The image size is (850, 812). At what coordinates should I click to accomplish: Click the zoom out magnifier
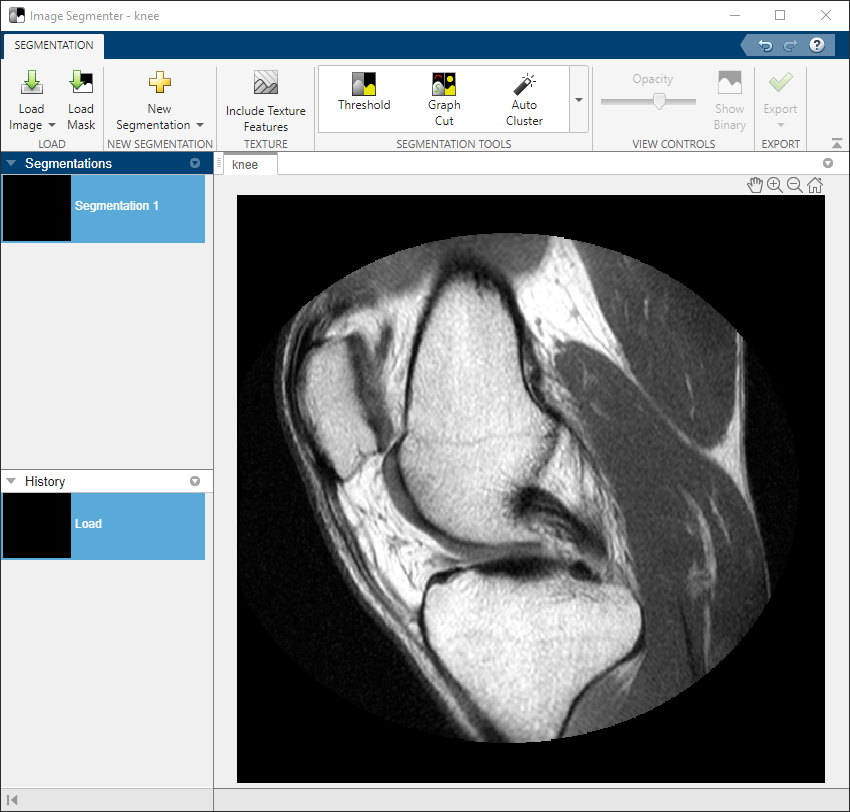(795, 185)
